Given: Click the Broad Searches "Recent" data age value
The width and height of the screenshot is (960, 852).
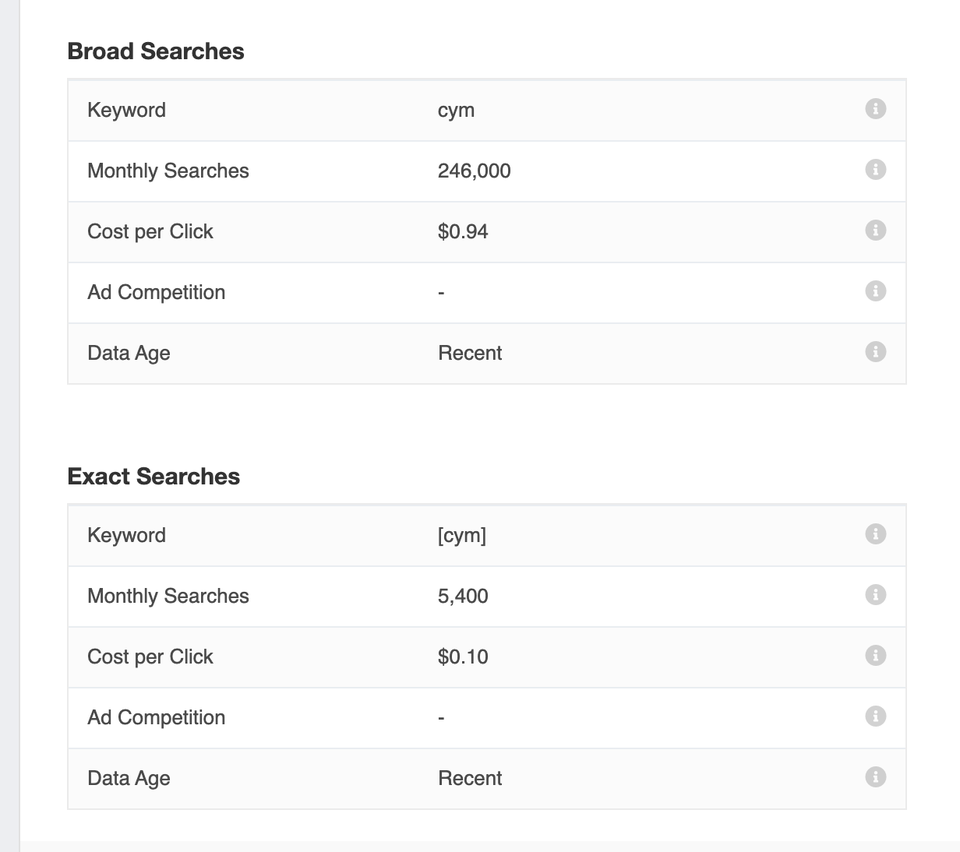Looking at the screenshot, I should 470,353.
